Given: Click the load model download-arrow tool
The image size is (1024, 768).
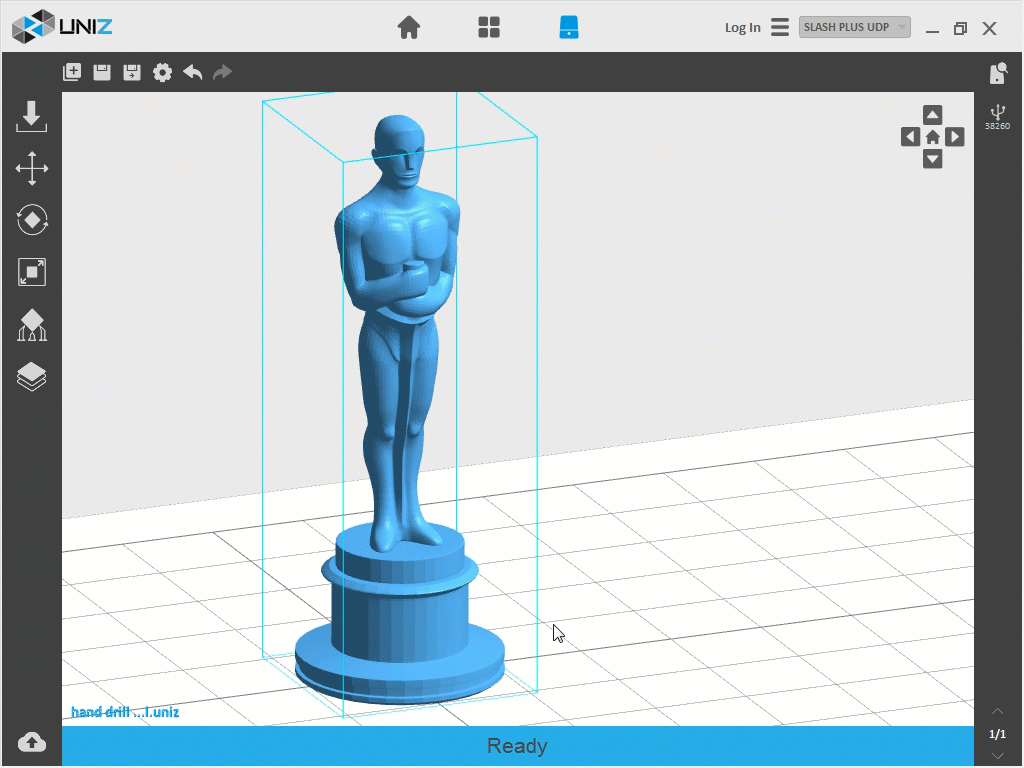Looking at the screenshot, I should click(x=31, y=116).
